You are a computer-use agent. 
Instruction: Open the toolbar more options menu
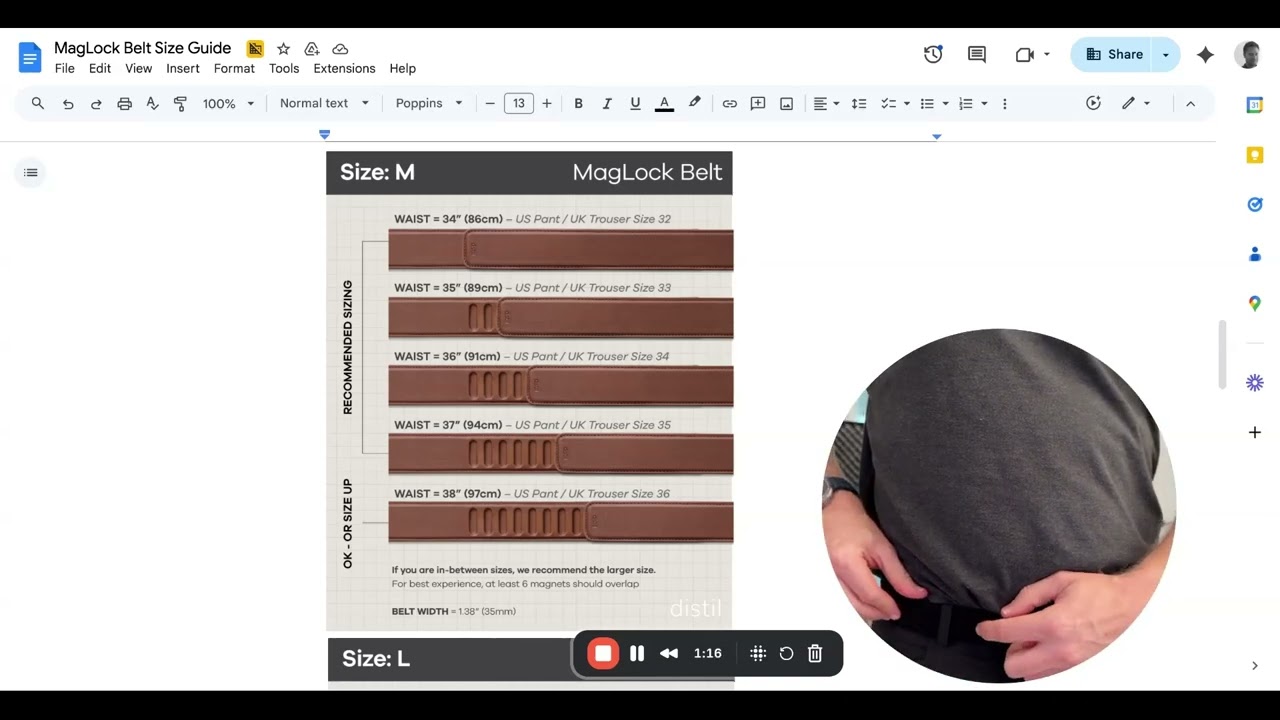coord(1005,104)
